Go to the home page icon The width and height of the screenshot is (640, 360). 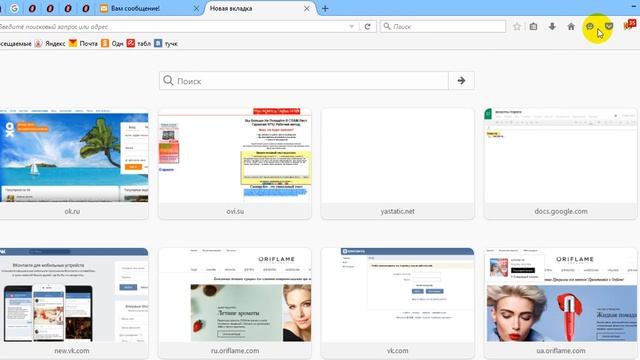coord(571,27)
